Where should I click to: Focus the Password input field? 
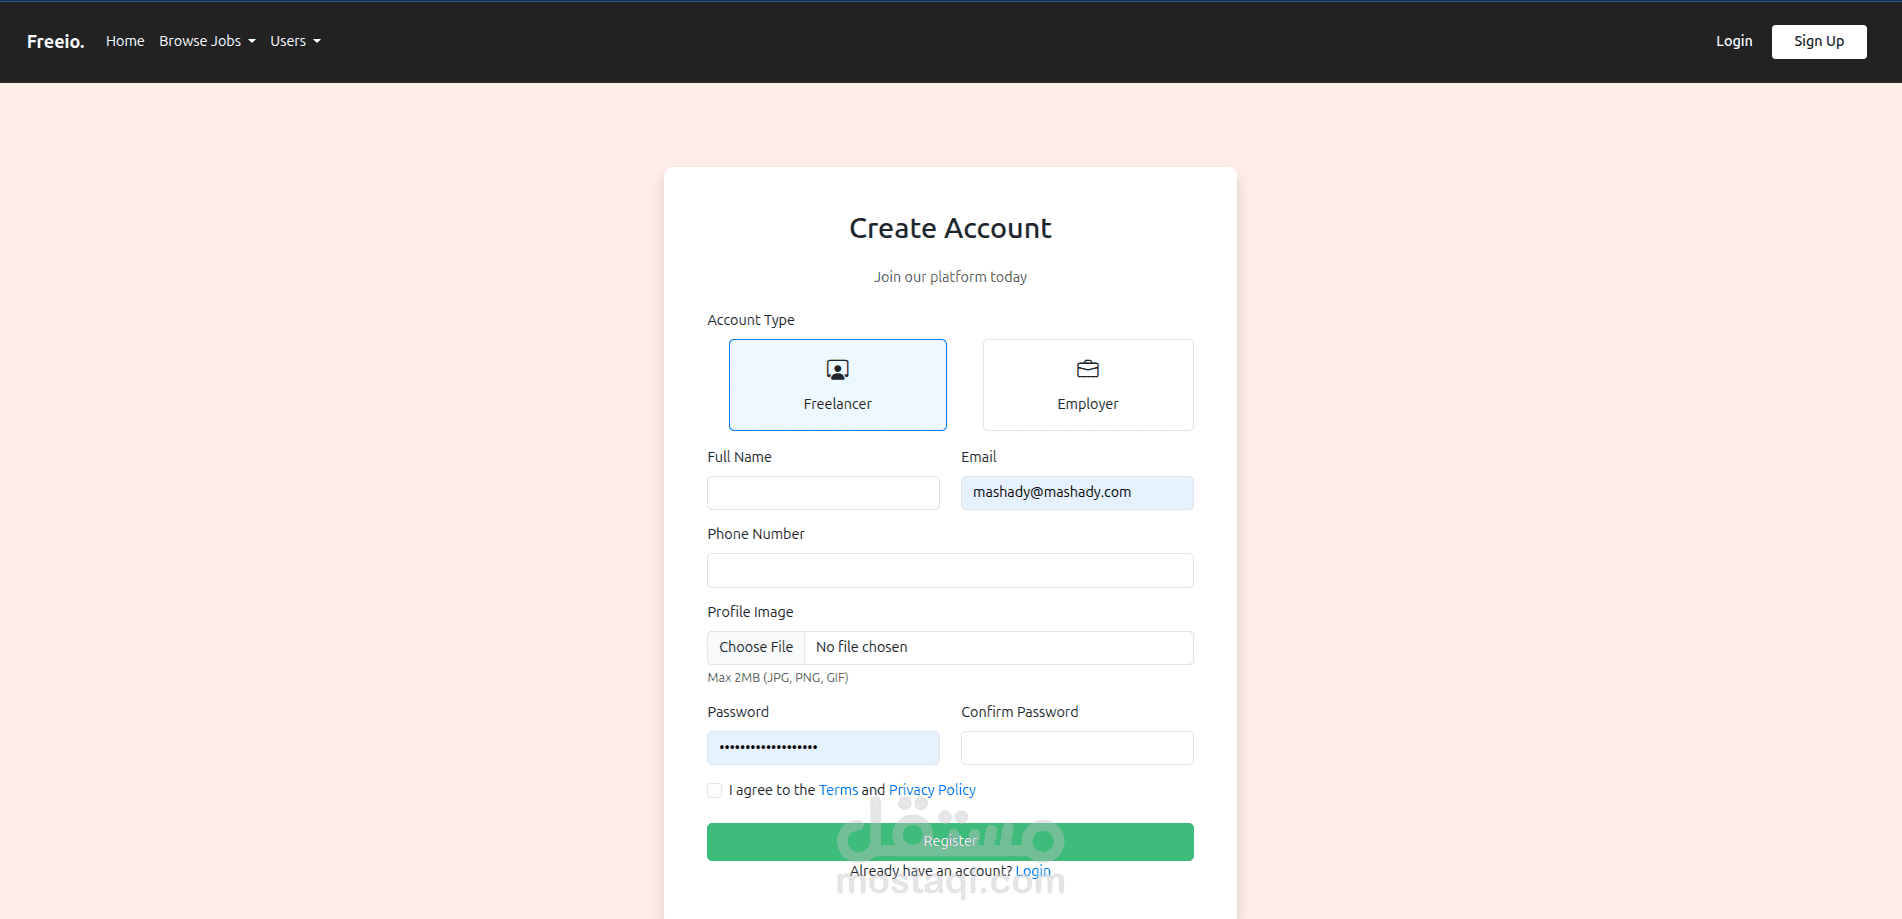pos(823,748)
